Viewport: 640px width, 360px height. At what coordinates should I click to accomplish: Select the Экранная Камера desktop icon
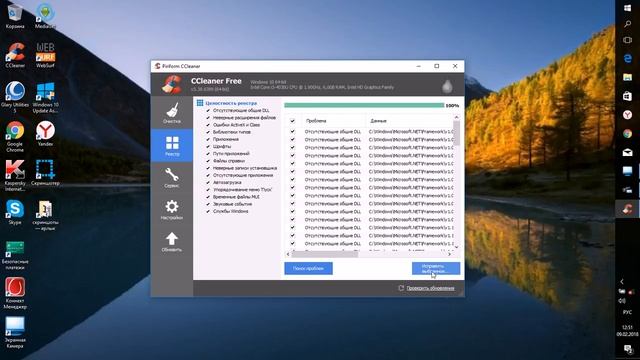pyautogui.click(x=15, y=333)
